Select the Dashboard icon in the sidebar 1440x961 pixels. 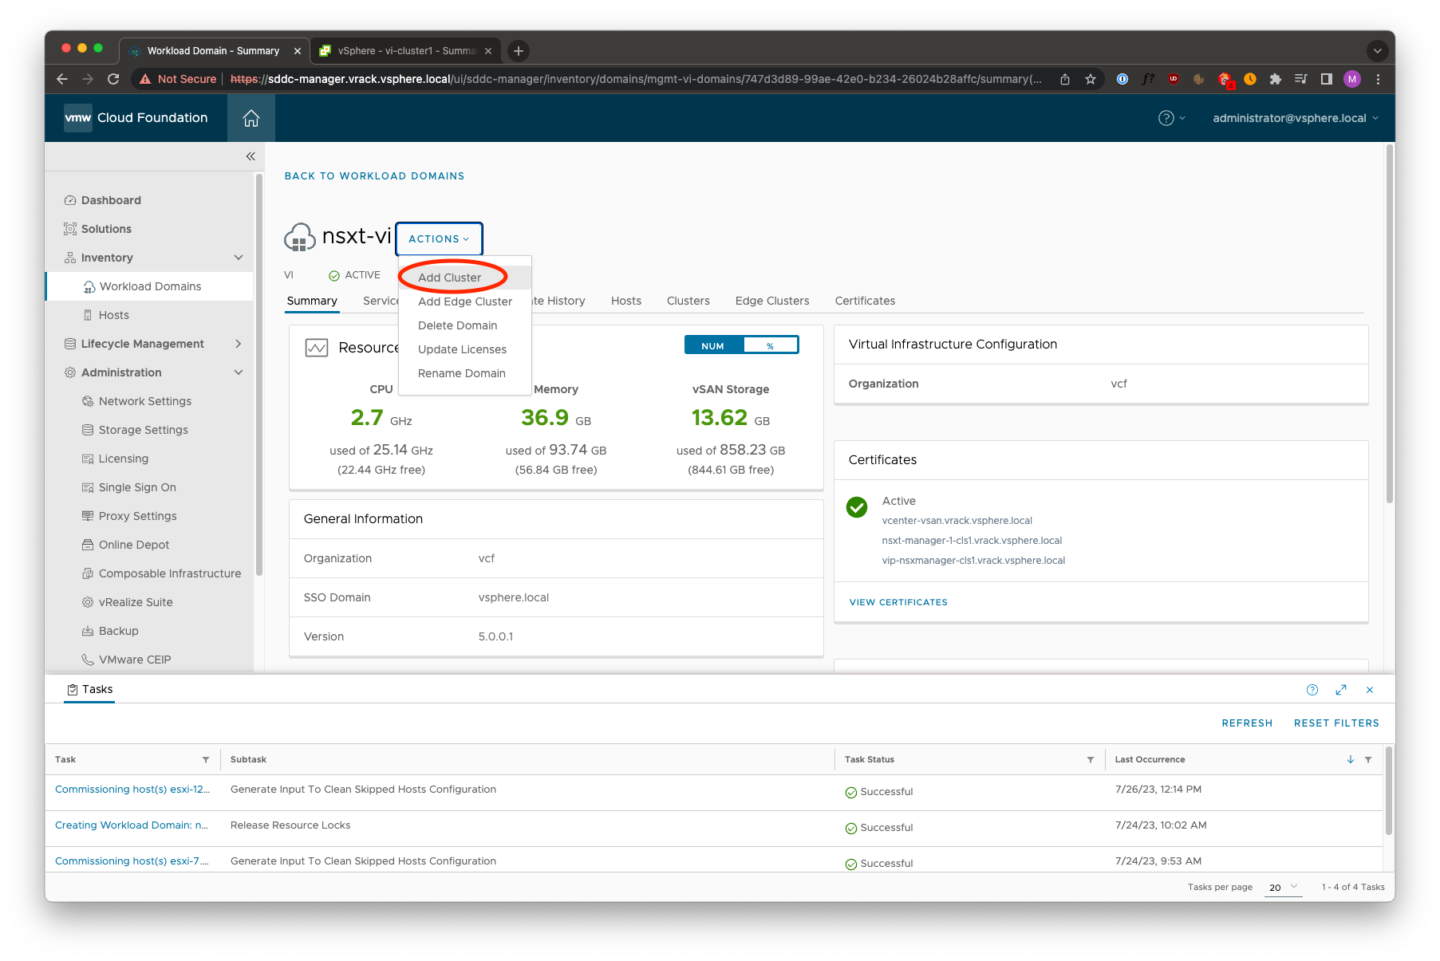70,199
